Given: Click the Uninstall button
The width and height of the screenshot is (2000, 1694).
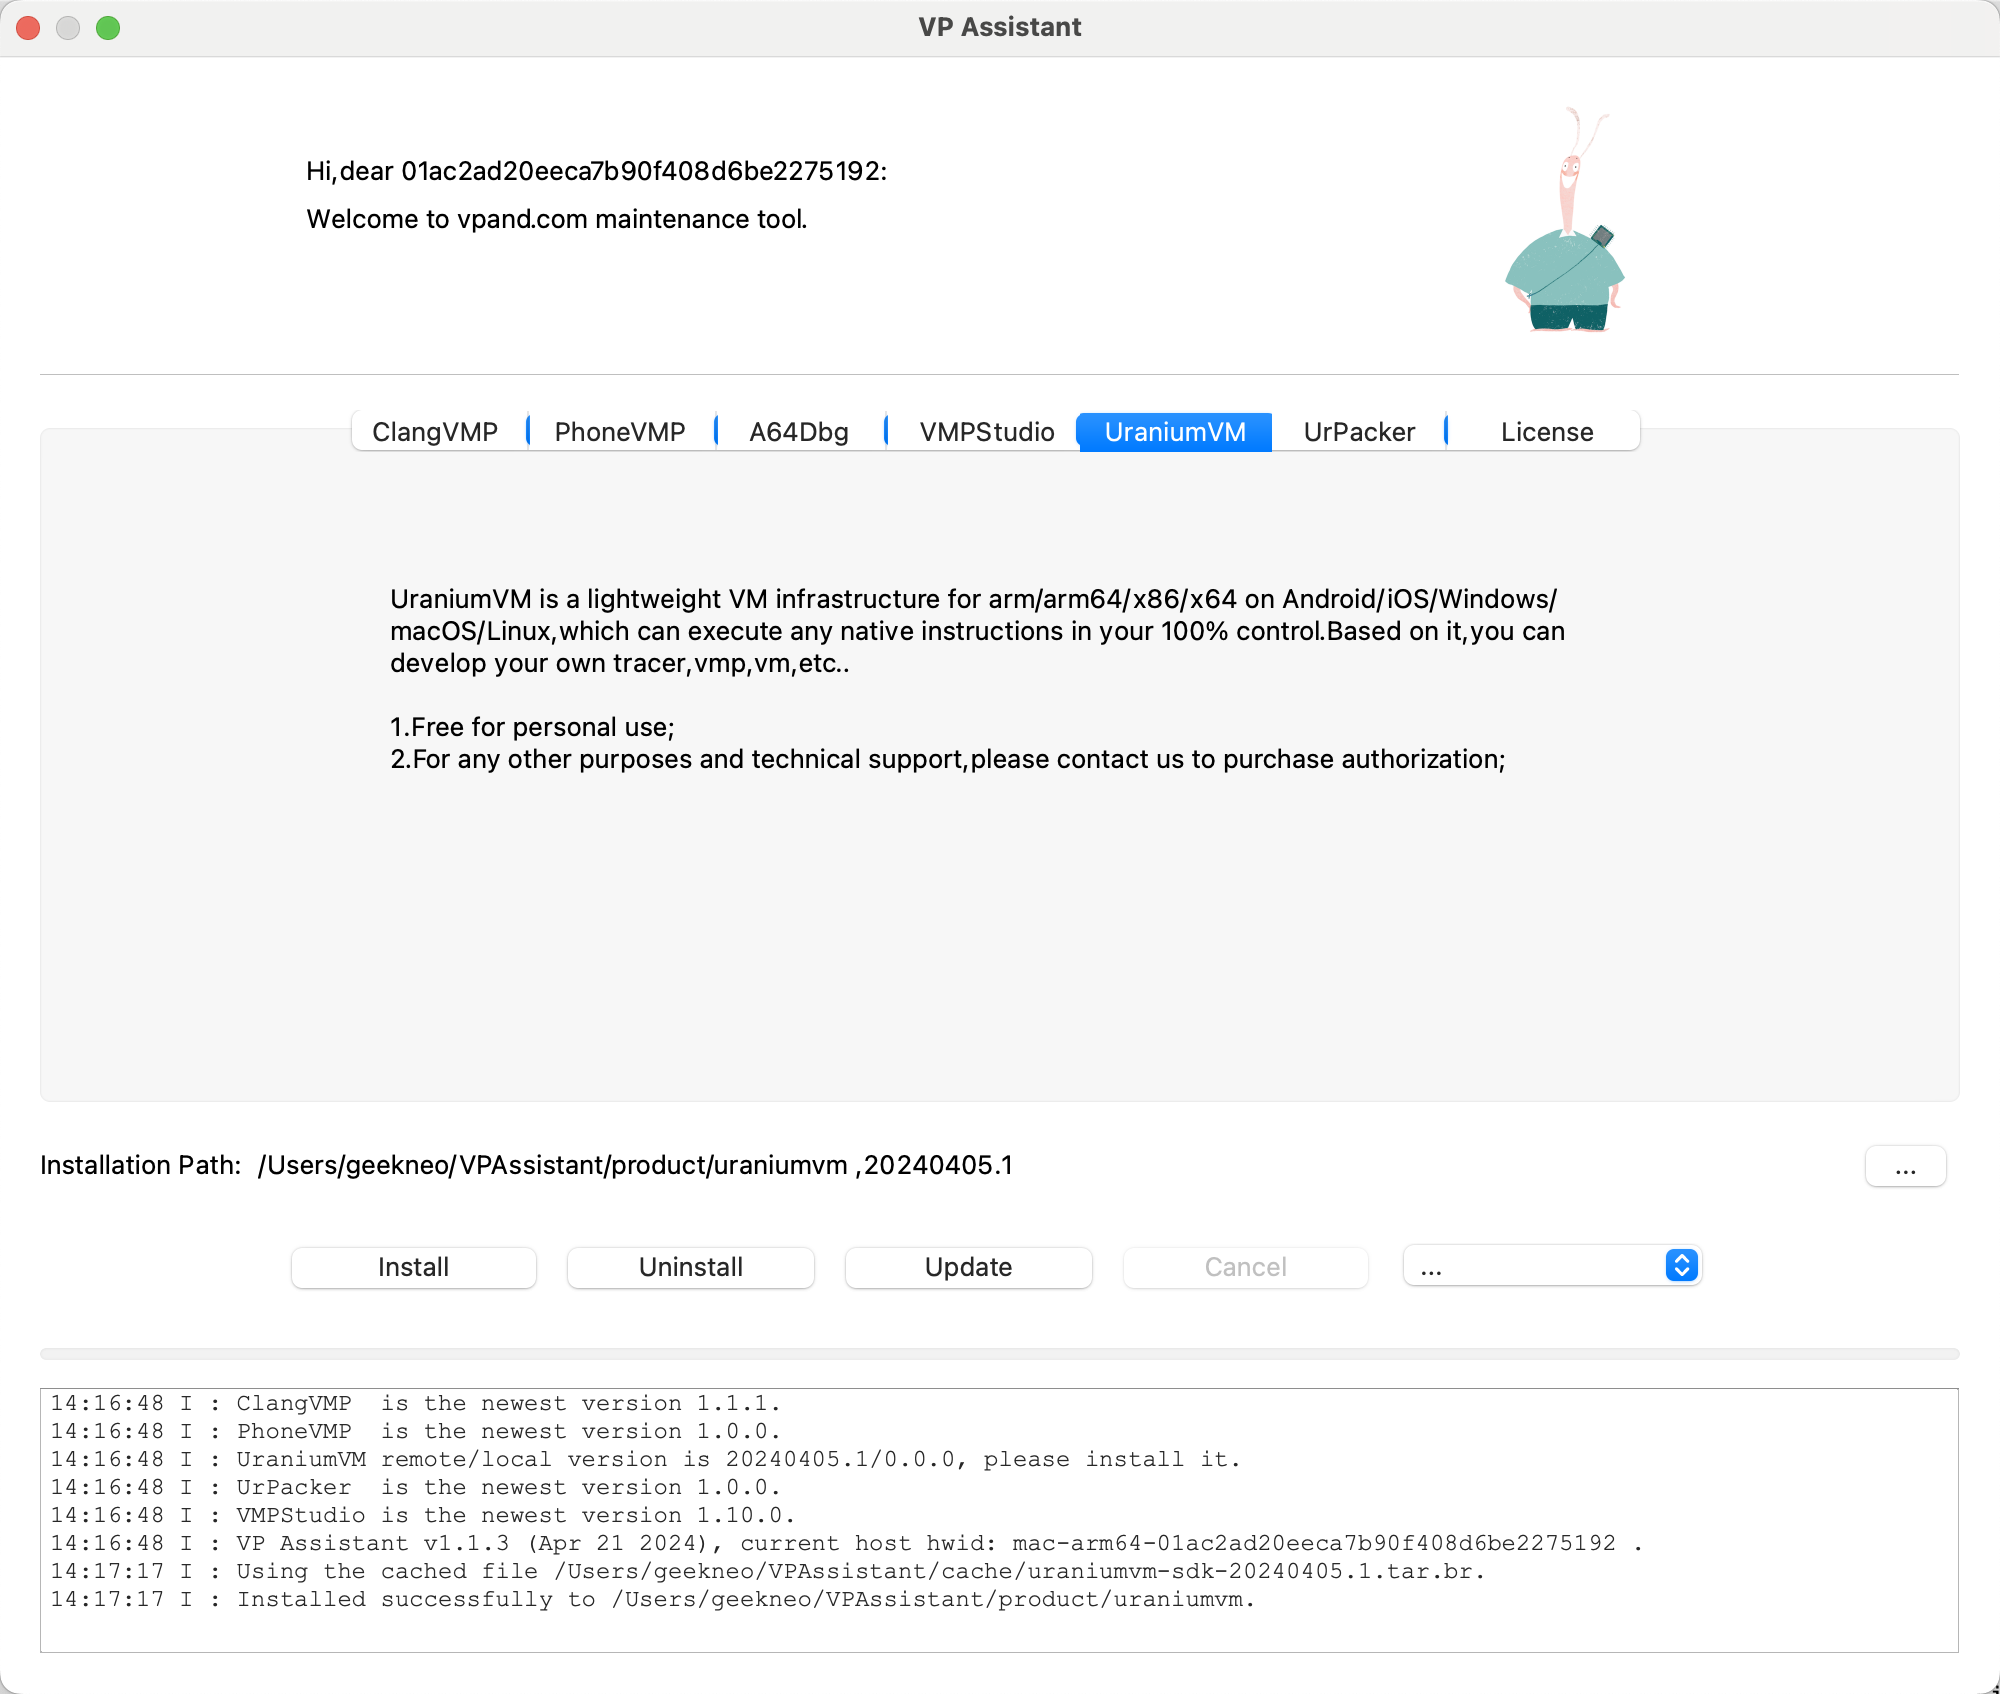Looking at the screenshot, I should 690,1267.
